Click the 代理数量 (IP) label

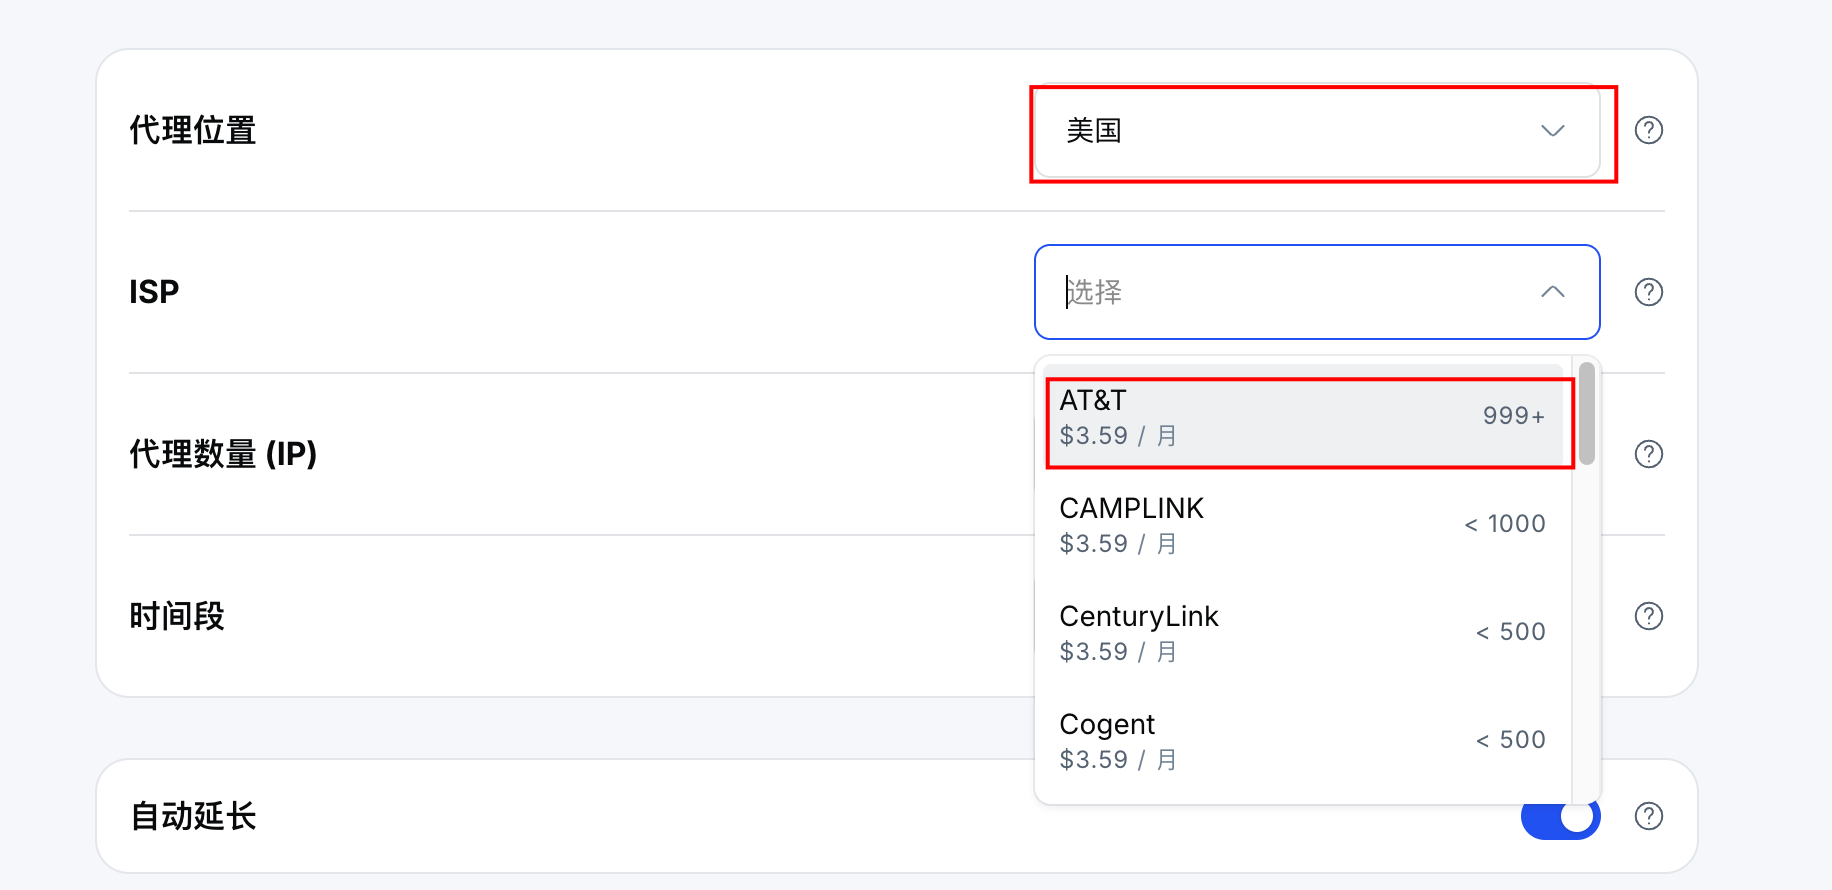[x=223, y=454]
